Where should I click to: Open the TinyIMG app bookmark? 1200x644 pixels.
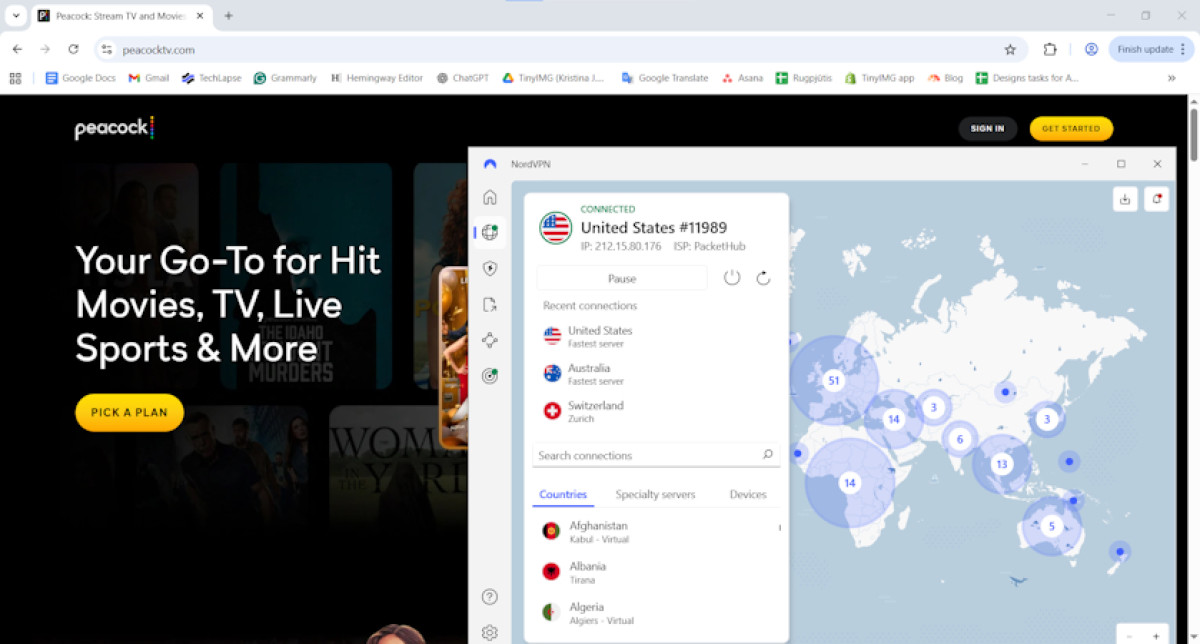point(879,78)
